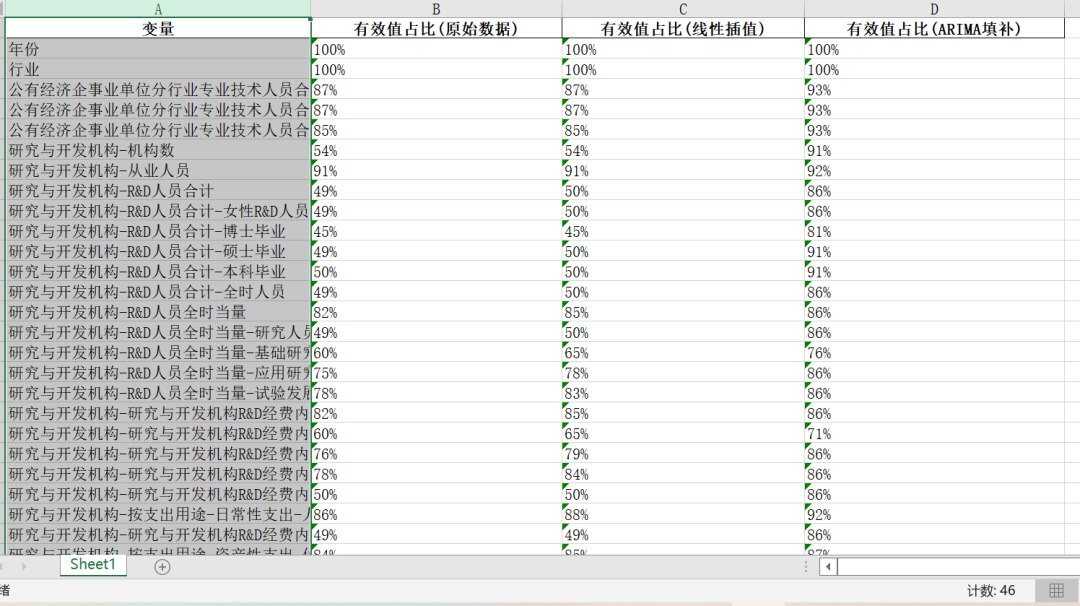Image resolution: width=1080 pixels, height=606 pixels.
Task: Click 91% in column C of 从业人员 row
Action: (x=683, y=171)
